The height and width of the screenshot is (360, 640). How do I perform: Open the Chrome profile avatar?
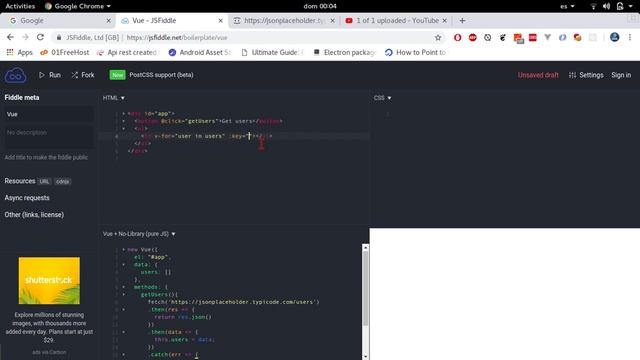pyautogui.click(x=614, y=37)
